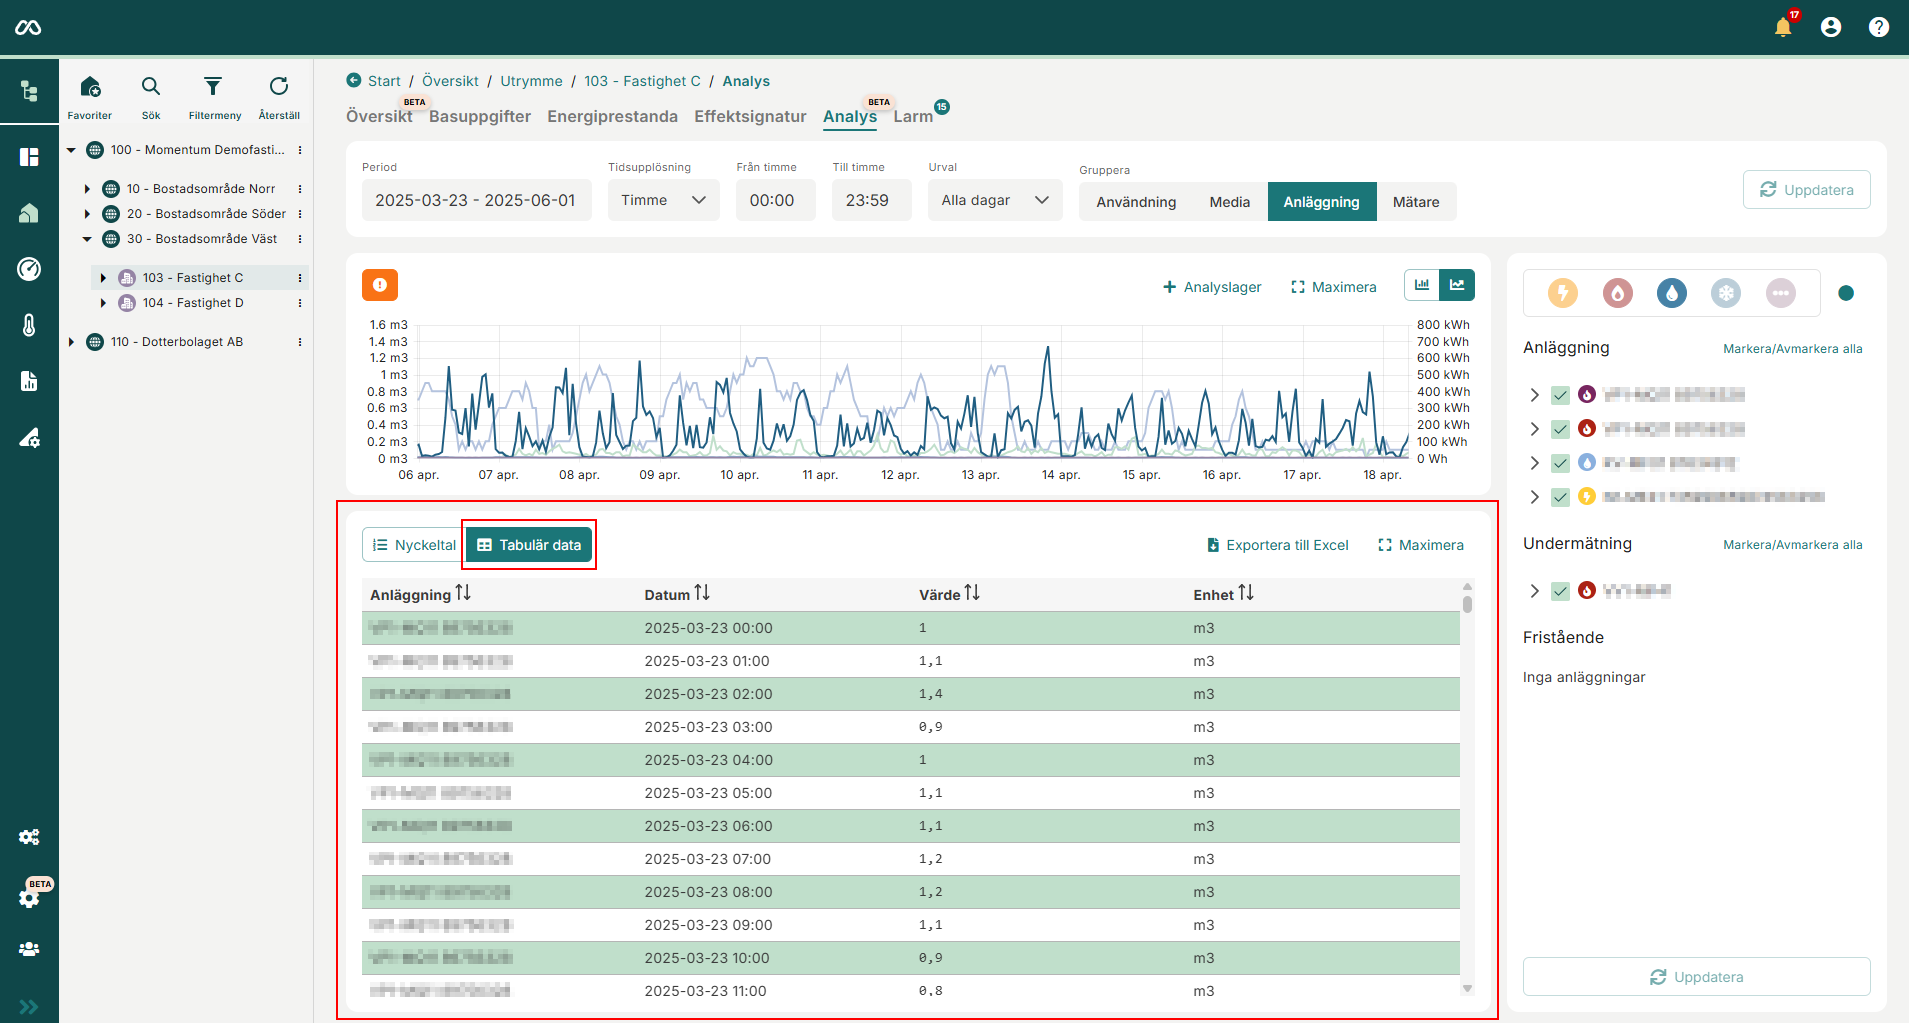Viewport: 1909px width, 1023px height.
Task: Expand the sidebar with double arrows
Action: coord(29,1006)
